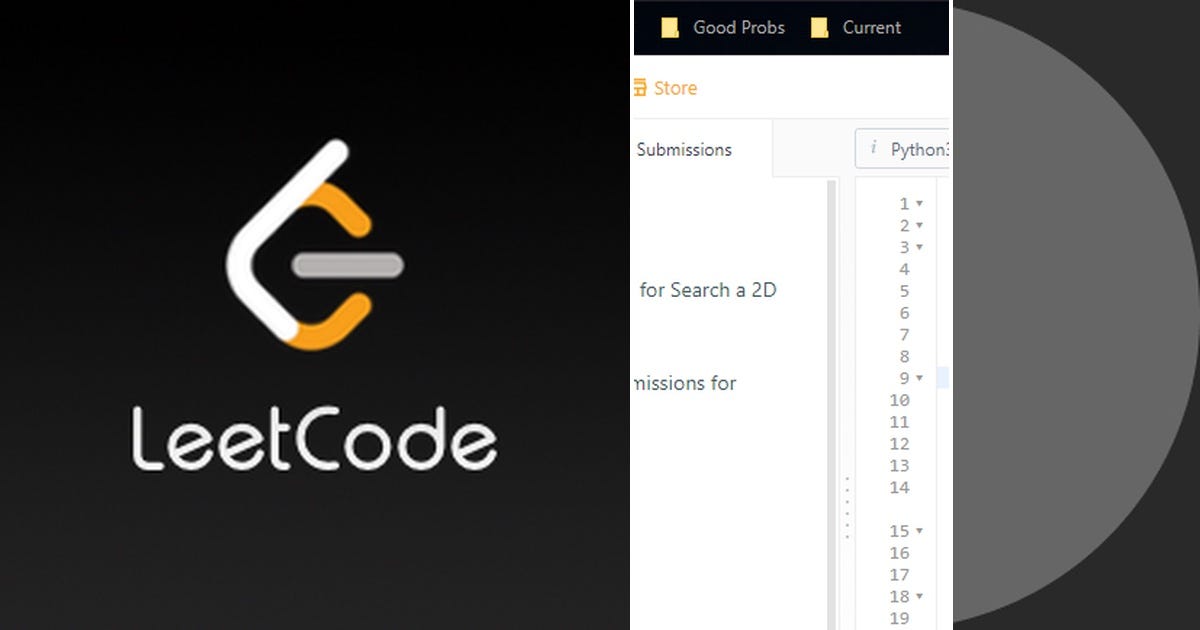
Task: Click the text "missions for"
Action: coord(685,383)
